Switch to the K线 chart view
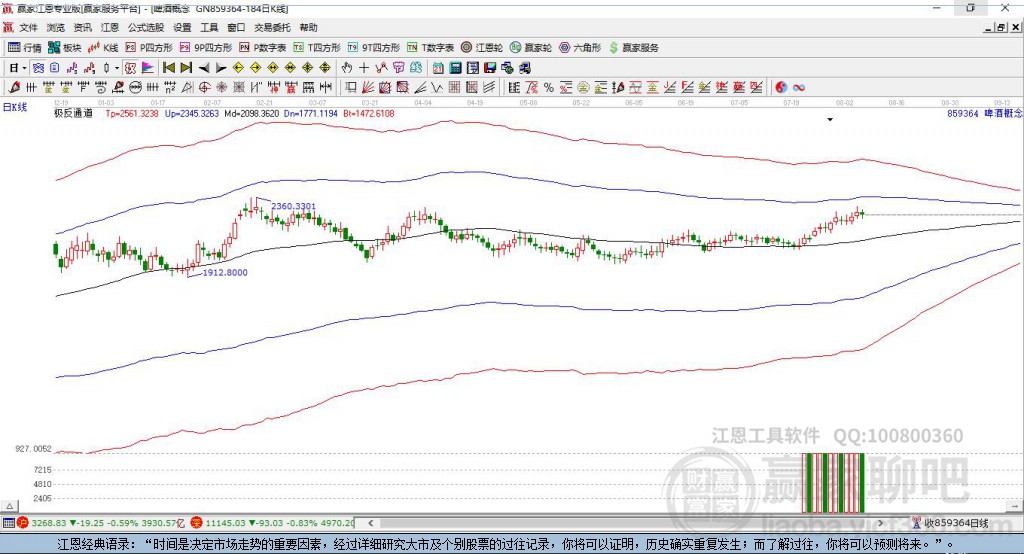The height and width of the screenshot is (554, 1024). 103,48
